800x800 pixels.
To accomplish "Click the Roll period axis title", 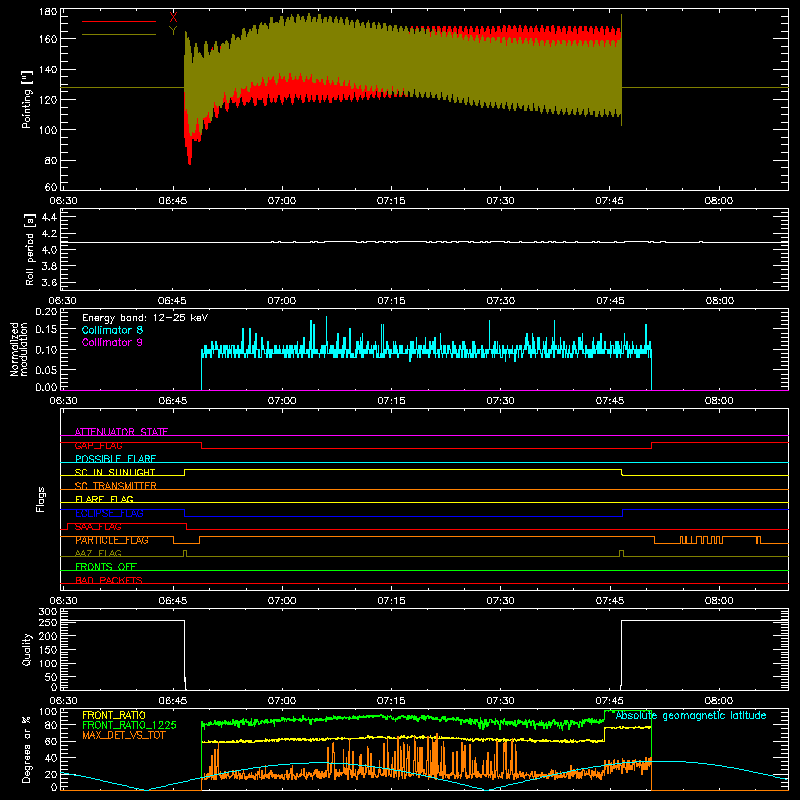I will tap(29, 249).
